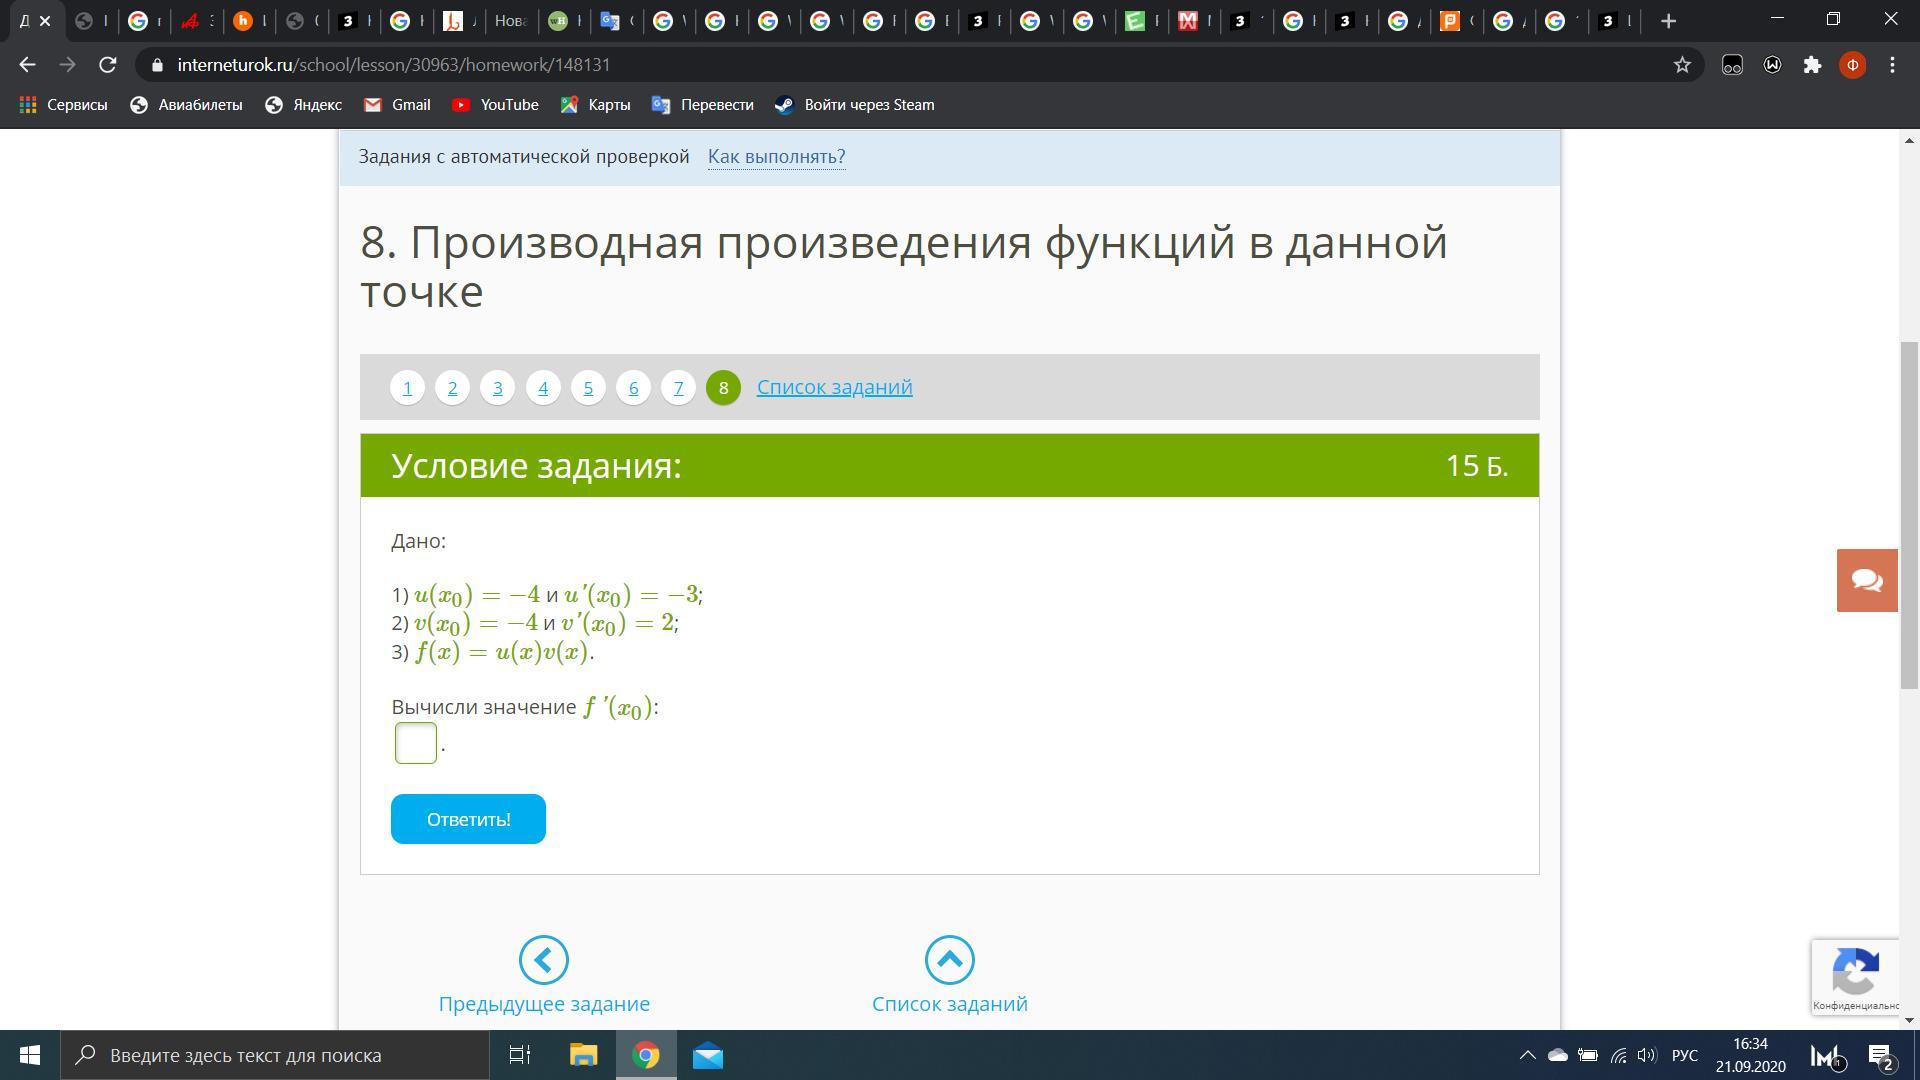Click the orange chat bubble icon

1866,580
